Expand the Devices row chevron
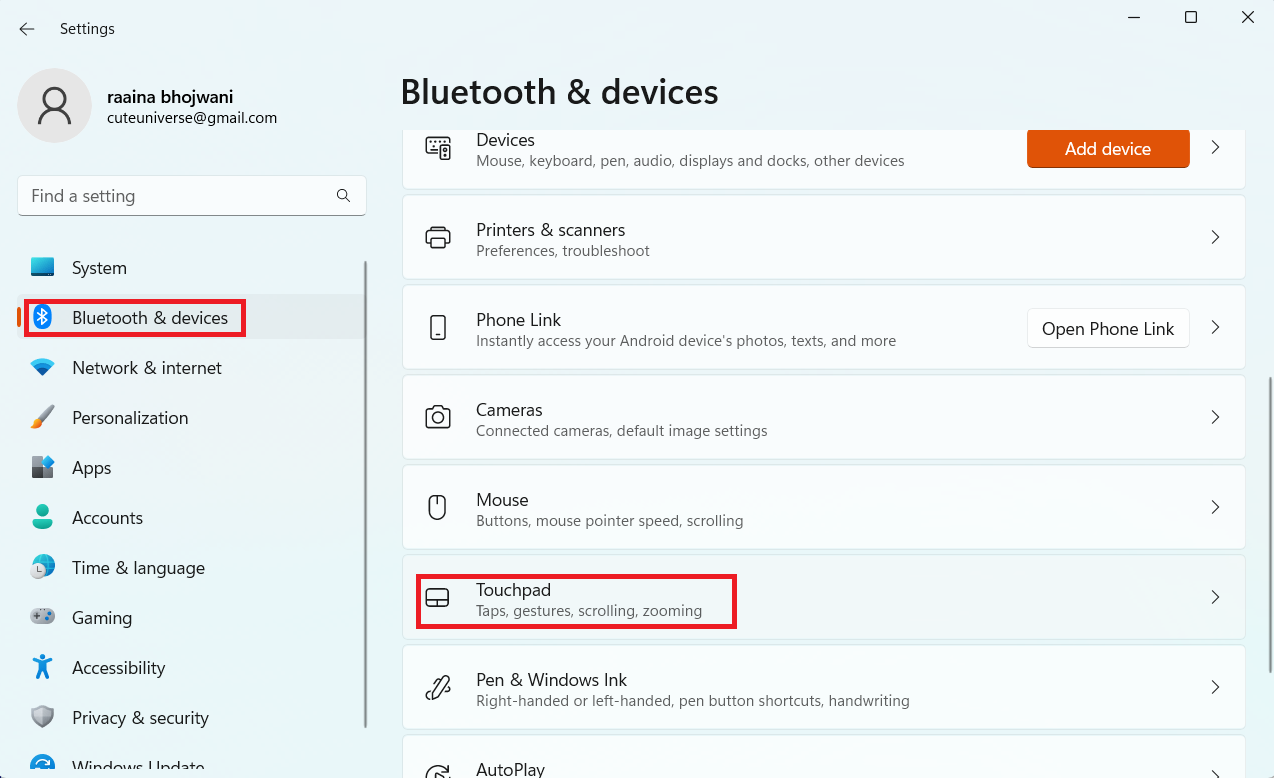The width and height of the screenshot is (1274, 778). coord(1215,148)
